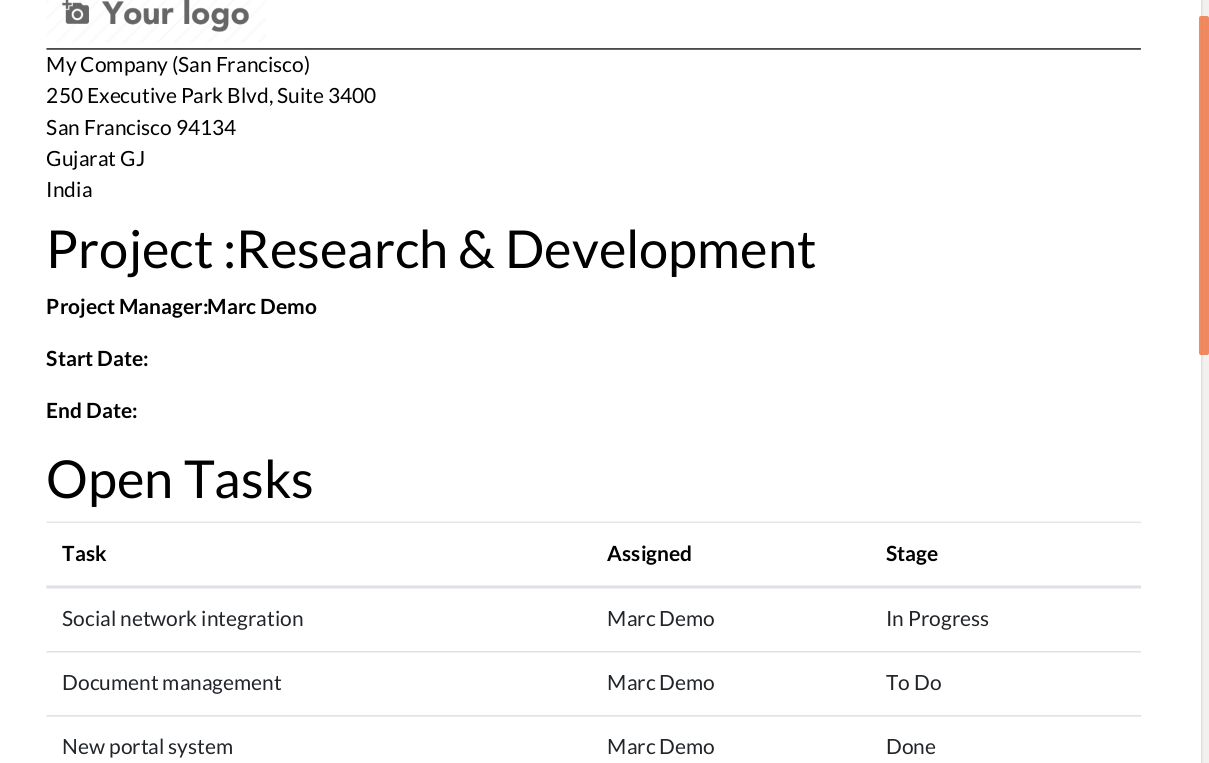Click the Gujarat GJ address line
Viewport: 1209px width, 763px height.
point(96,159)
